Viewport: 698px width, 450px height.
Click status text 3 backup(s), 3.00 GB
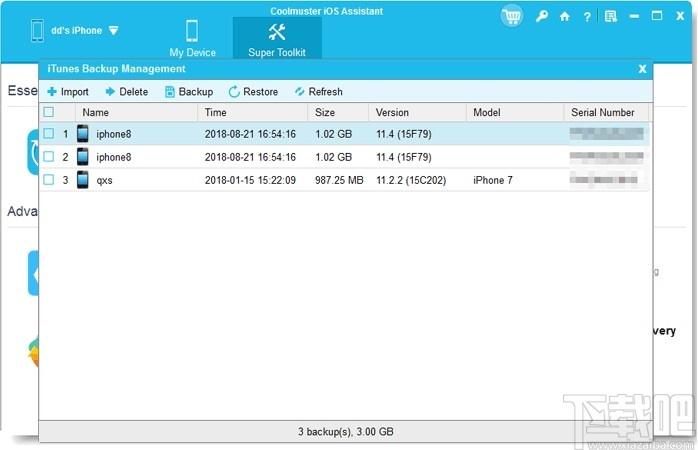tap(346, 432)
